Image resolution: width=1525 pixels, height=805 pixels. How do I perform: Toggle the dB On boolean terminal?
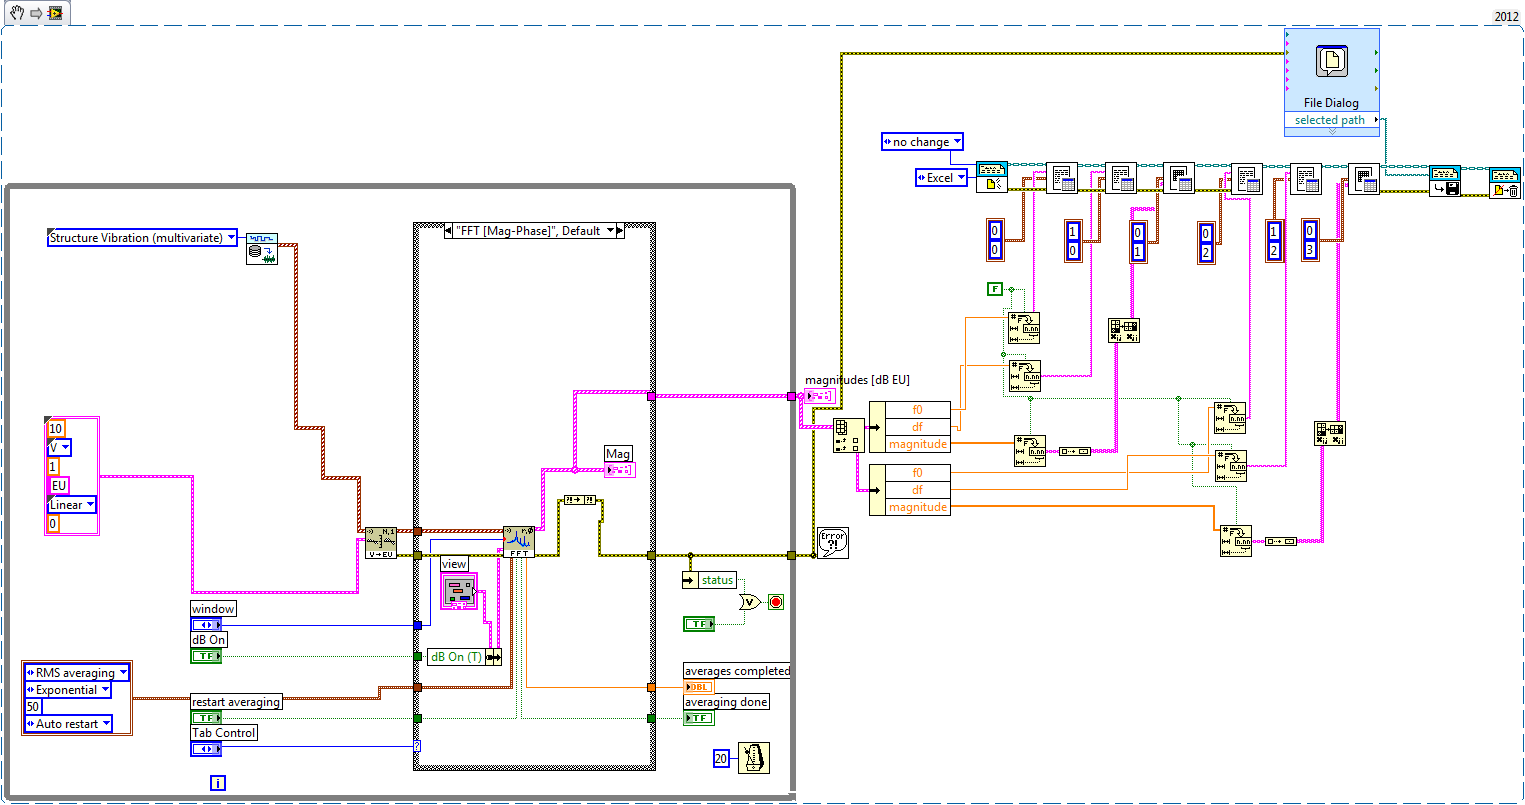(x=206, y=656)
